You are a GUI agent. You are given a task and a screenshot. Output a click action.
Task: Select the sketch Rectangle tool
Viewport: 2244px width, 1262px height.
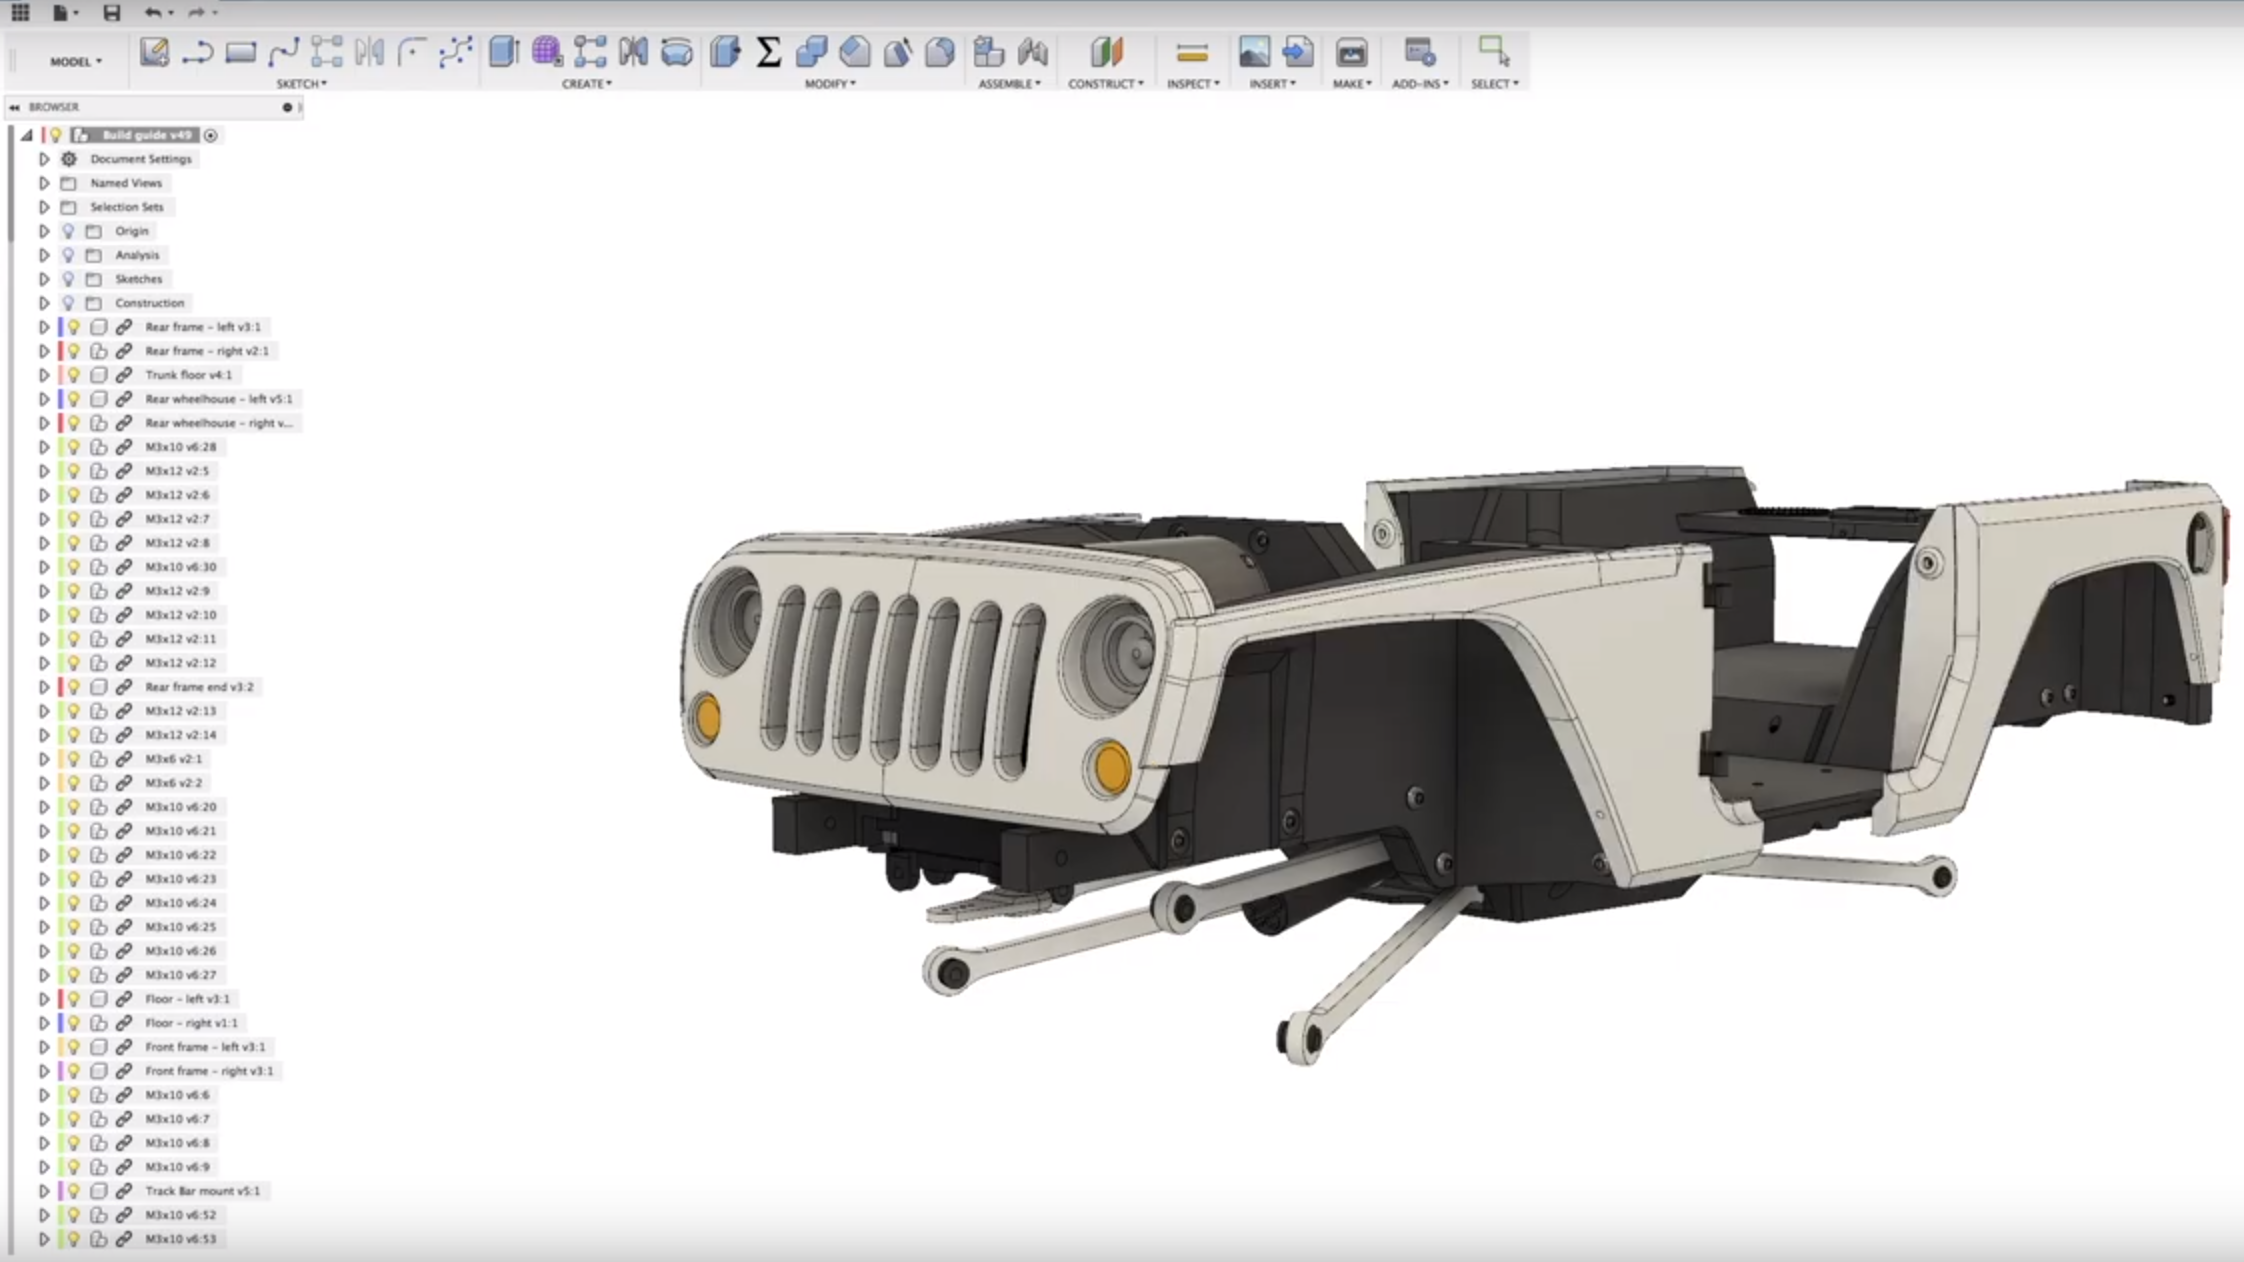pyautogui.click(x=240, y=52)
